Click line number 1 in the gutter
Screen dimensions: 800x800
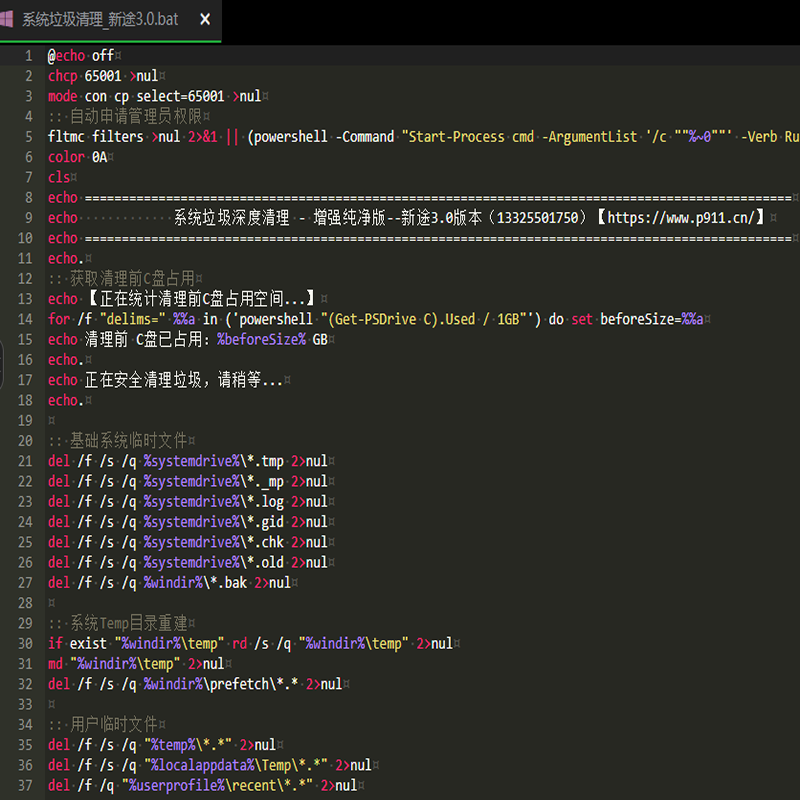coord(29,56)
